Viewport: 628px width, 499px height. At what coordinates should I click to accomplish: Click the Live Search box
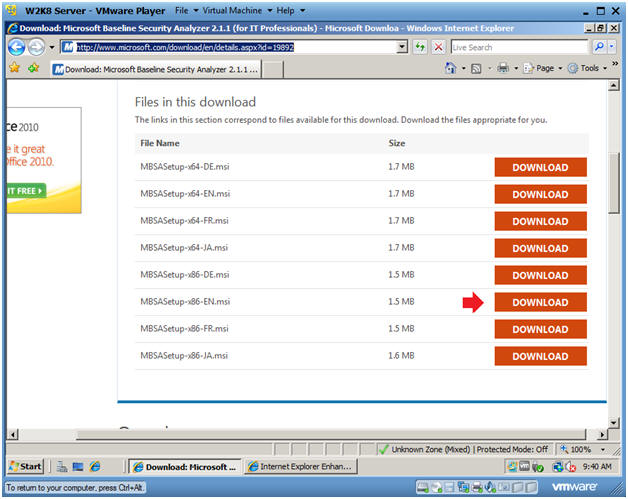coord(519,47)
